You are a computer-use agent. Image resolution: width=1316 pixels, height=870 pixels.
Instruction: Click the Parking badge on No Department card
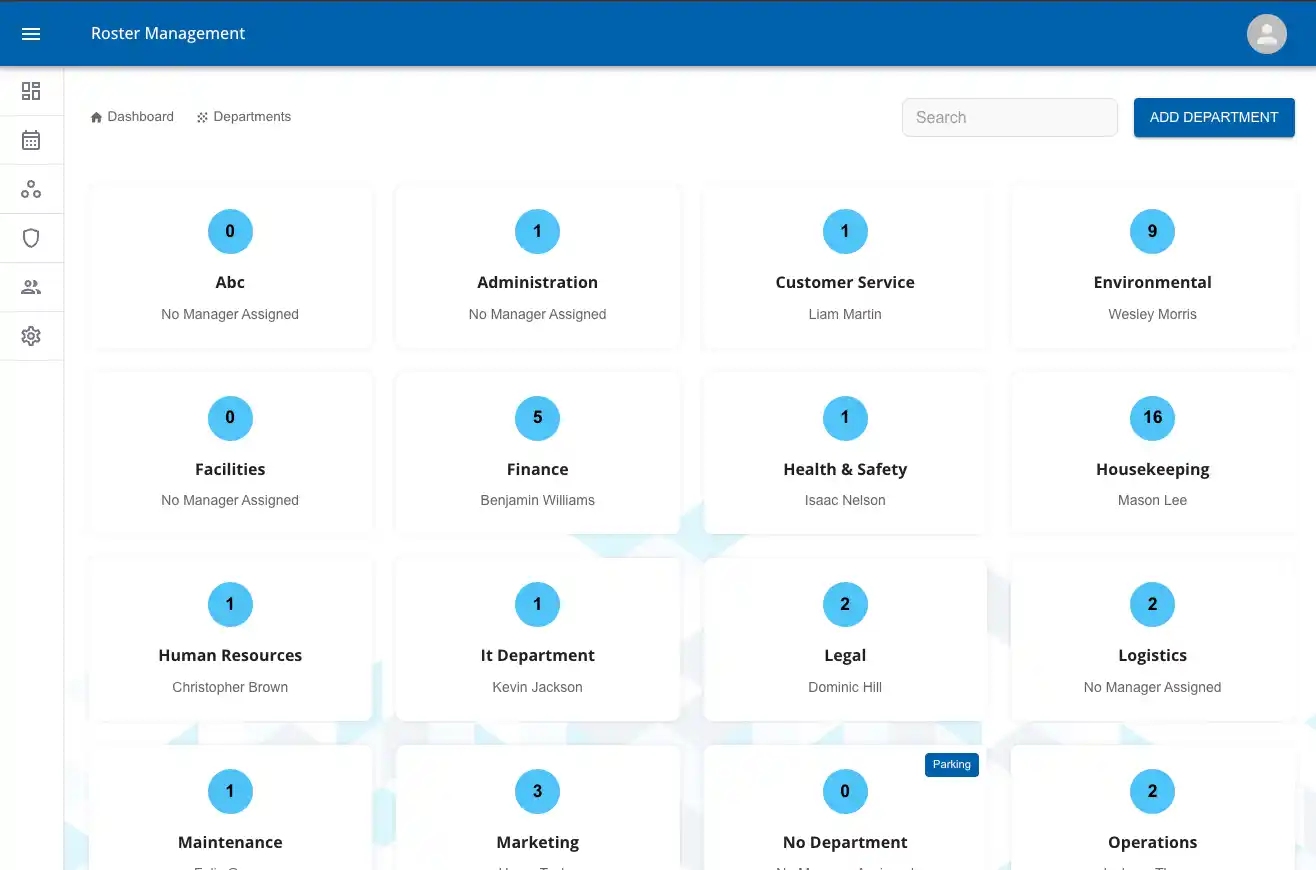951,764
